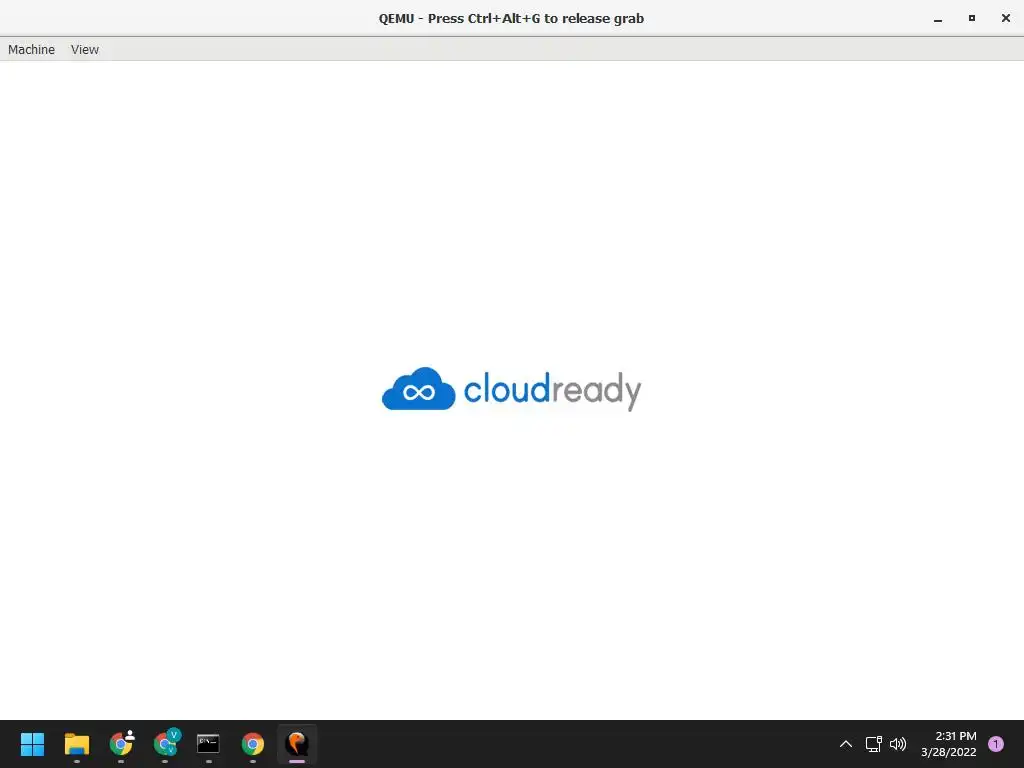1024x768 pixels.
Task: Open Chrome with person profile badge
Action: [x=121, y=744]
